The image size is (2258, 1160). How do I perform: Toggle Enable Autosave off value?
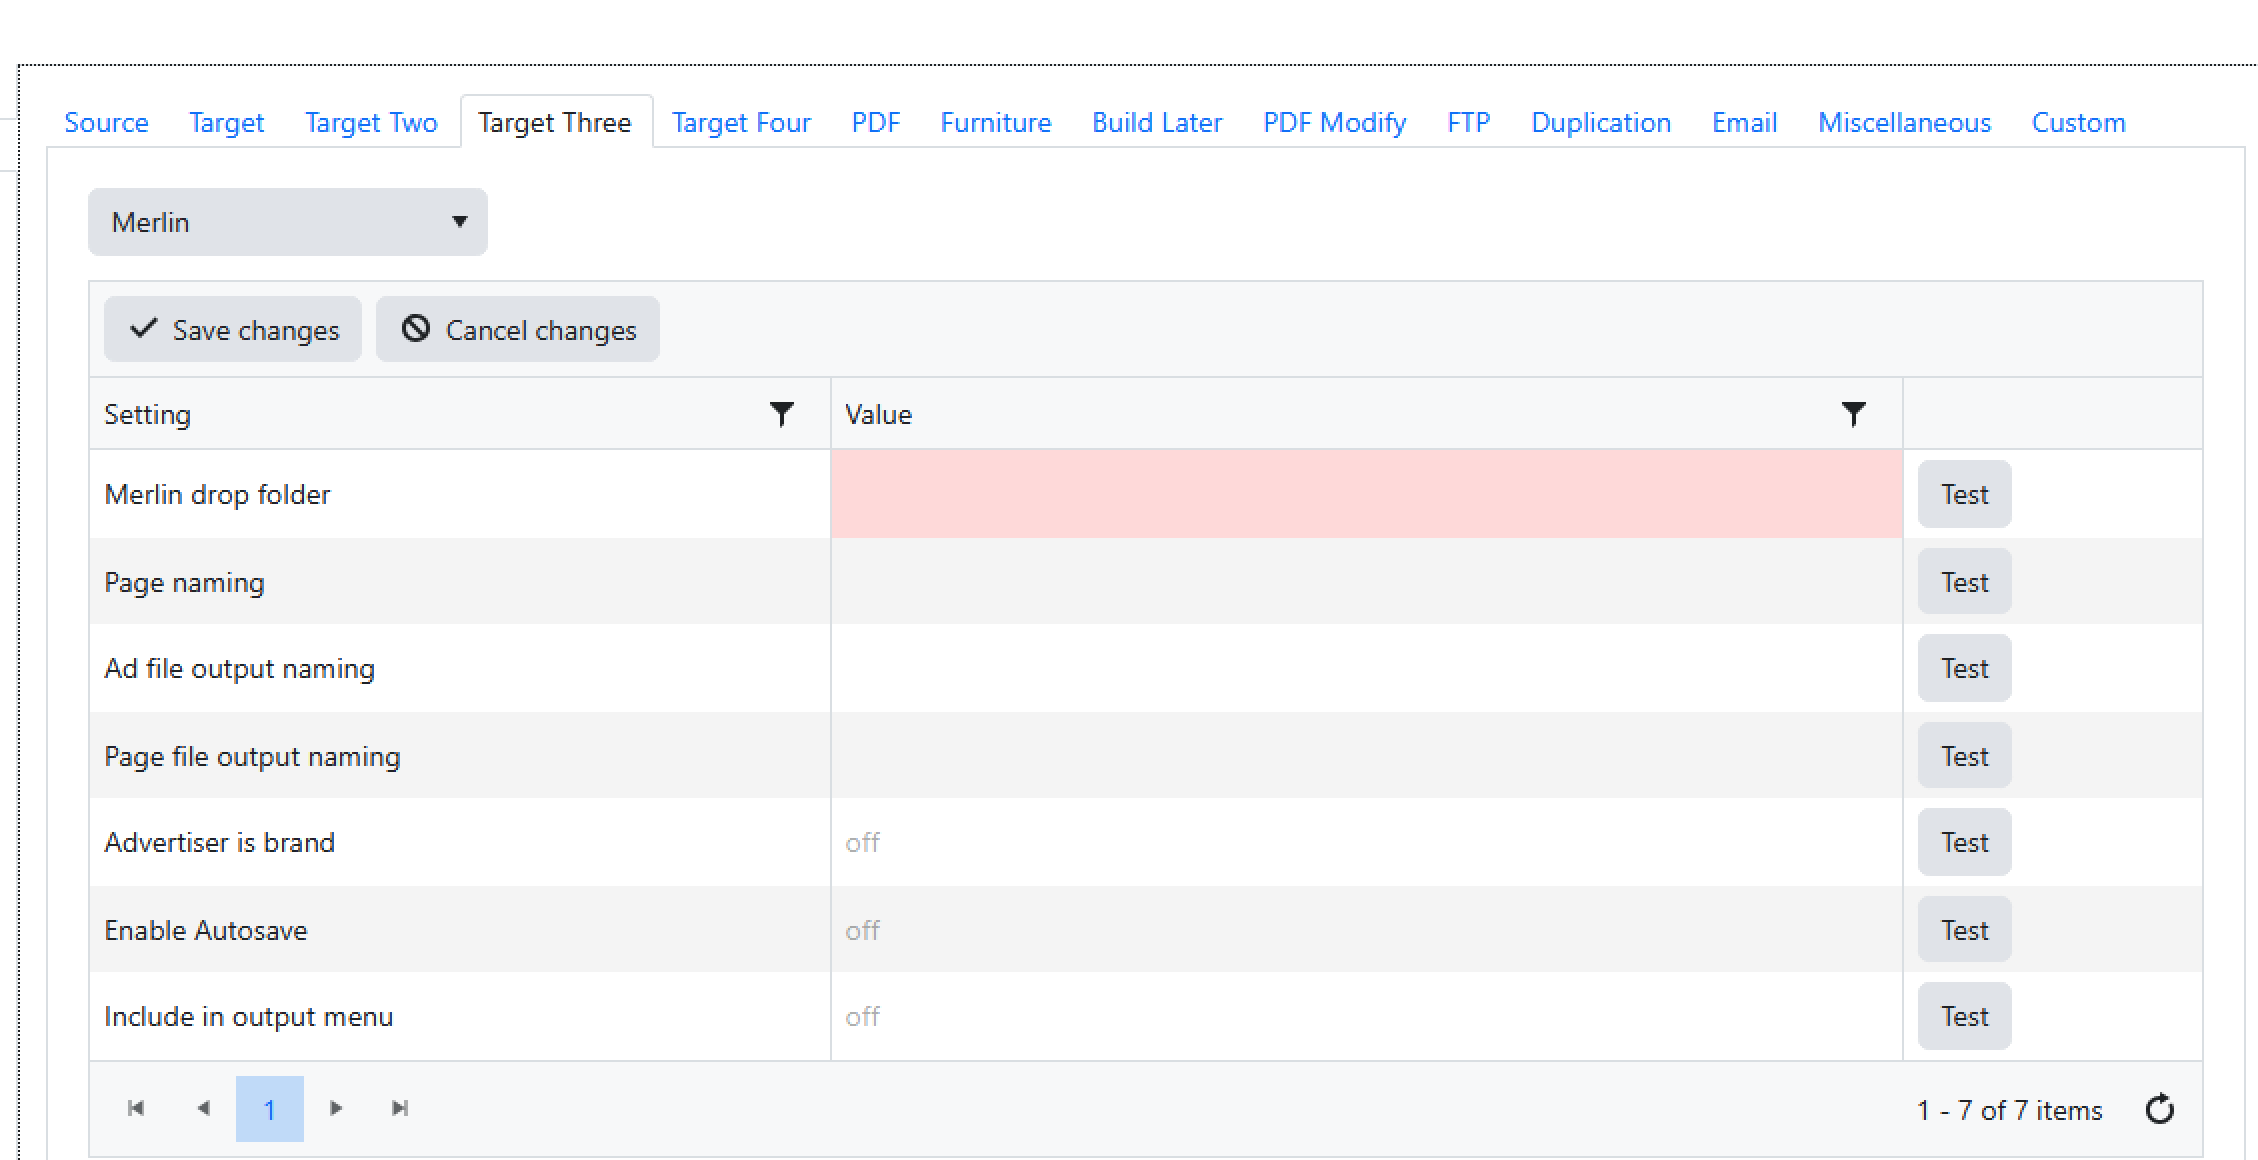(x=862, y=931)
